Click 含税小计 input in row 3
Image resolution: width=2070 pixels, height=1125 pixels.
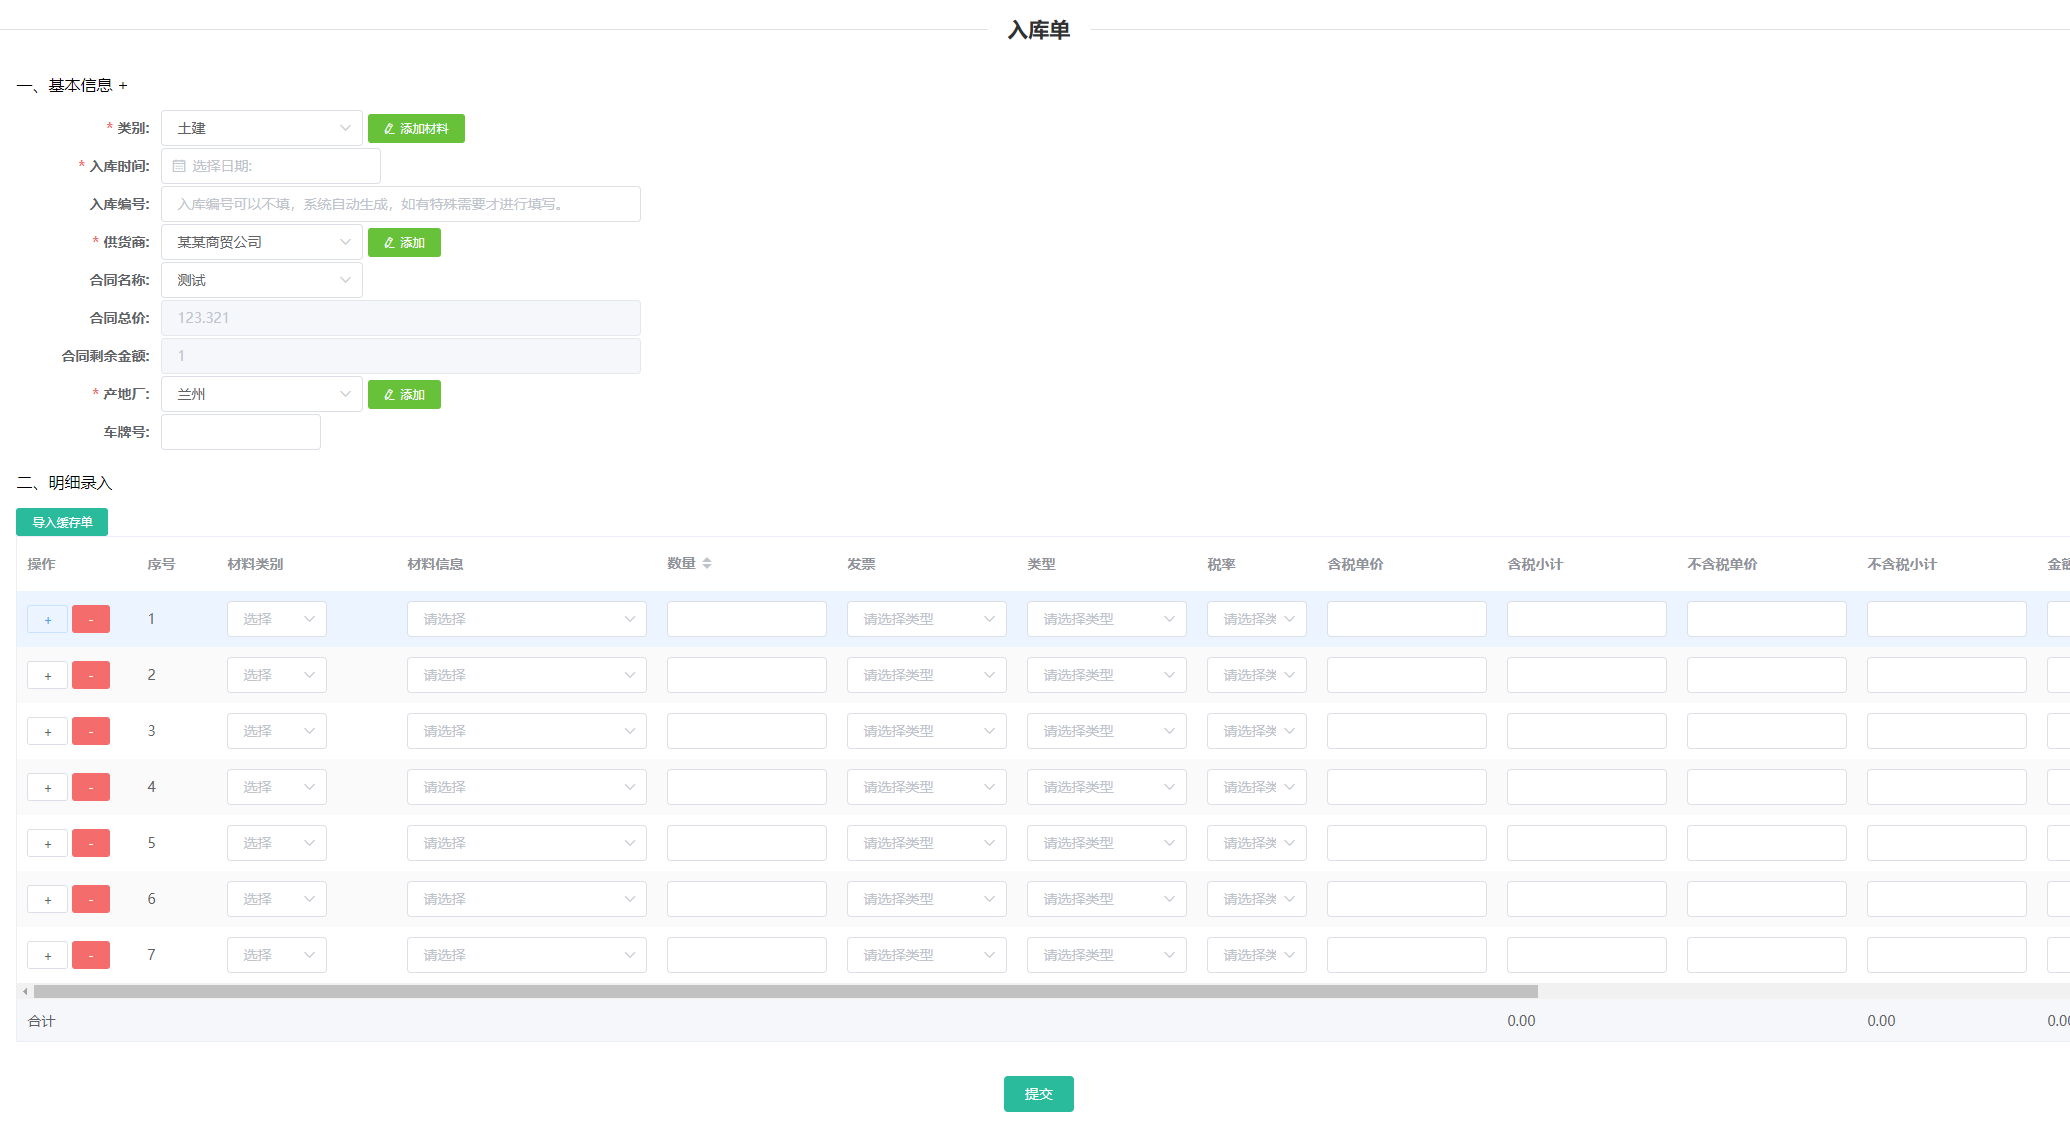tap(1587, 731)
